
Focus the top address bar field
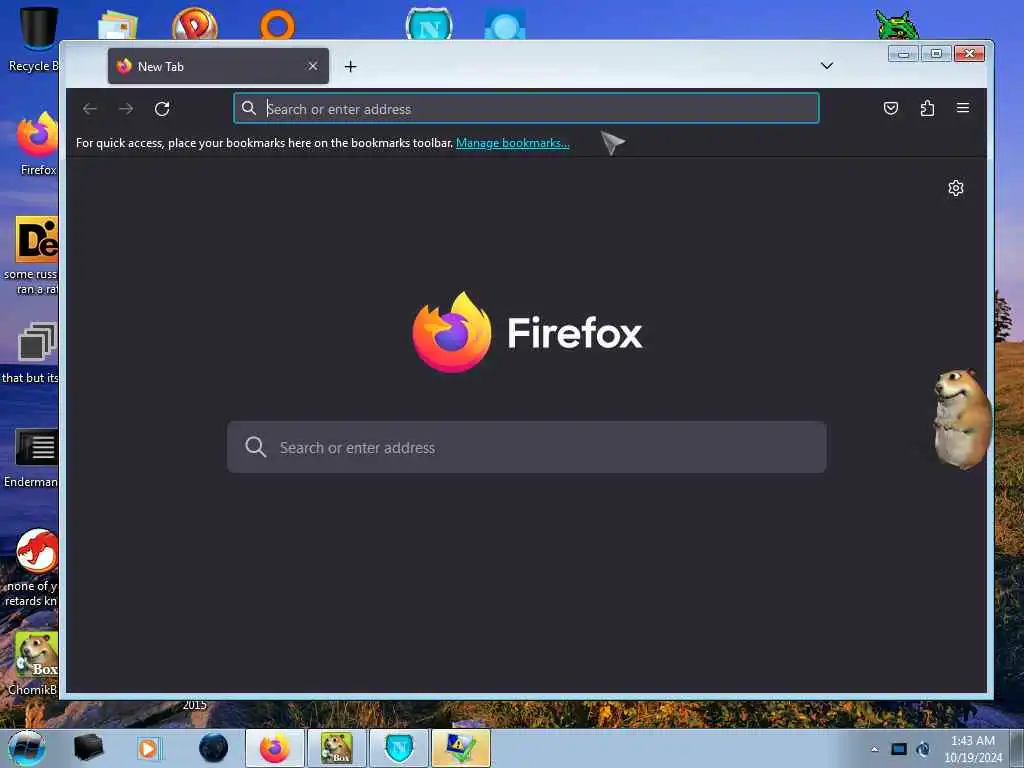pos(526,108)
